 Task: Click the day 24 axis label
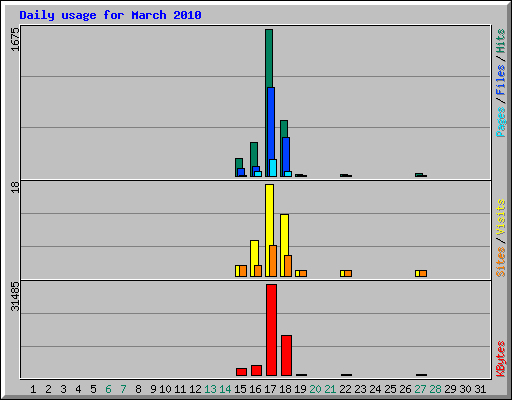pyautogui.click(x=375, y=389)
